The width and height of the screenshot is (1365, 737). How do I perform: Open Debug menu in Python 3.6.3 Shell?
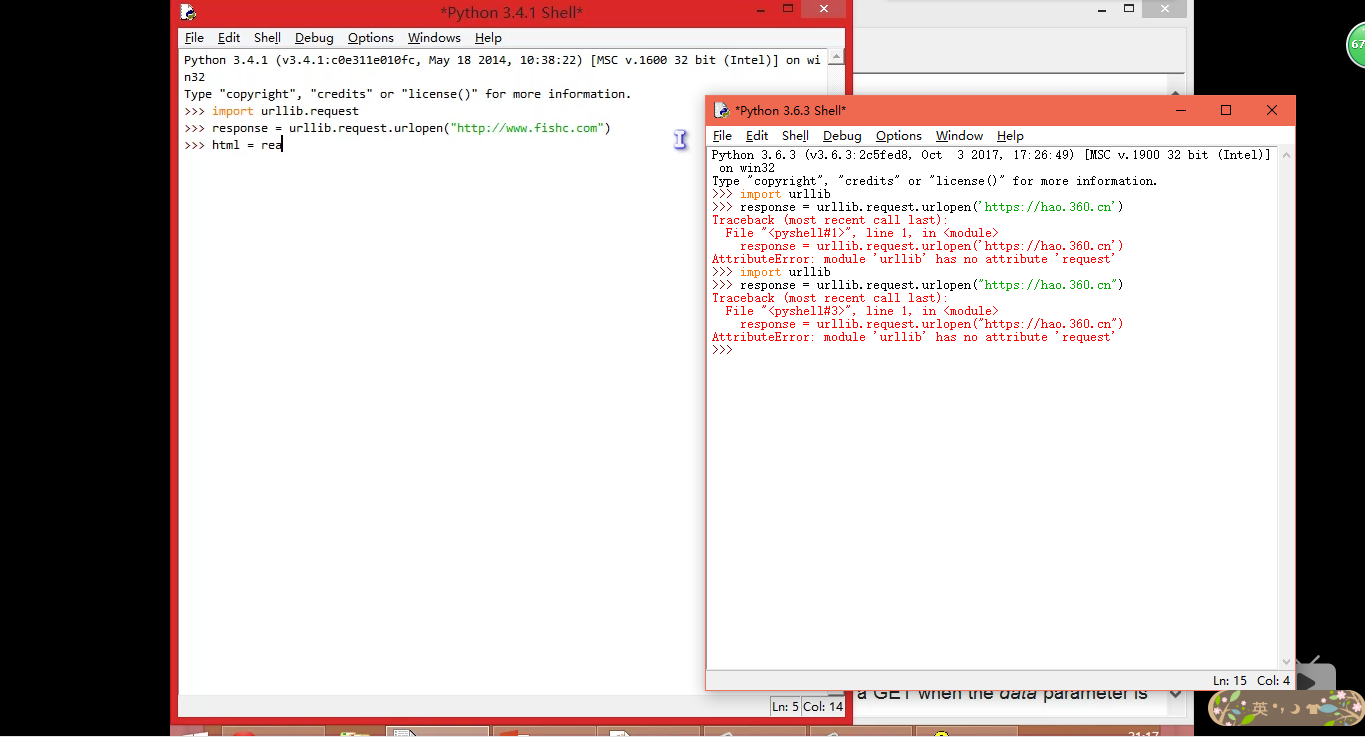tap(842, 136)
